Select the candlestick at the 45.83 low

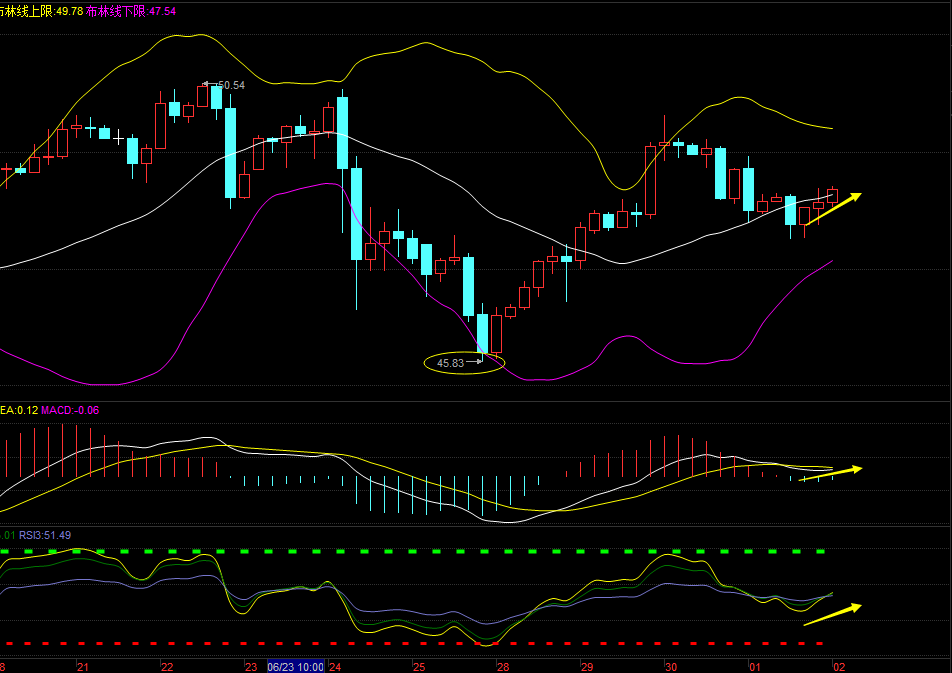483,333
